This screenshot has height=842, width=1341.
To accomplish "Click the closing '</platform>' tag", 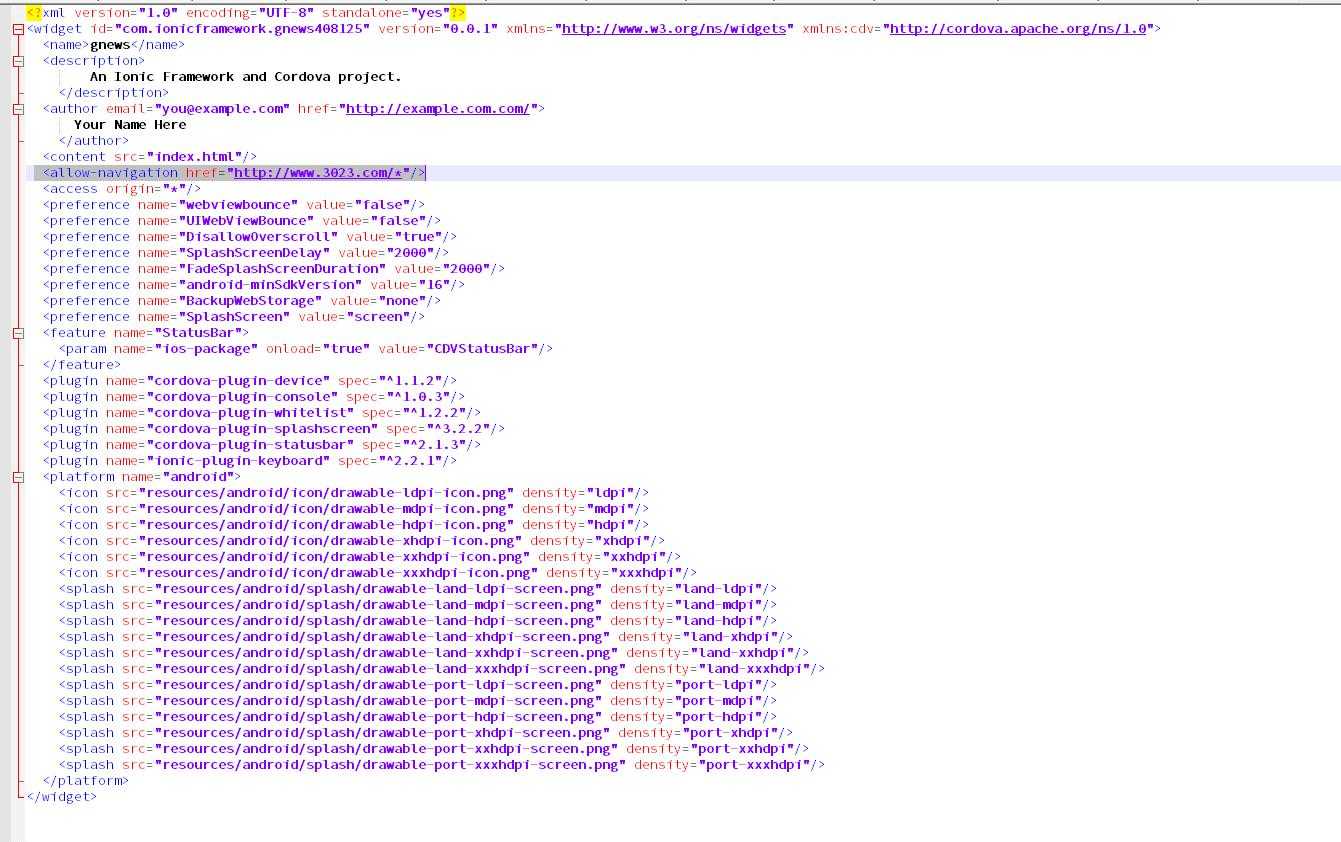I will 86,781.
